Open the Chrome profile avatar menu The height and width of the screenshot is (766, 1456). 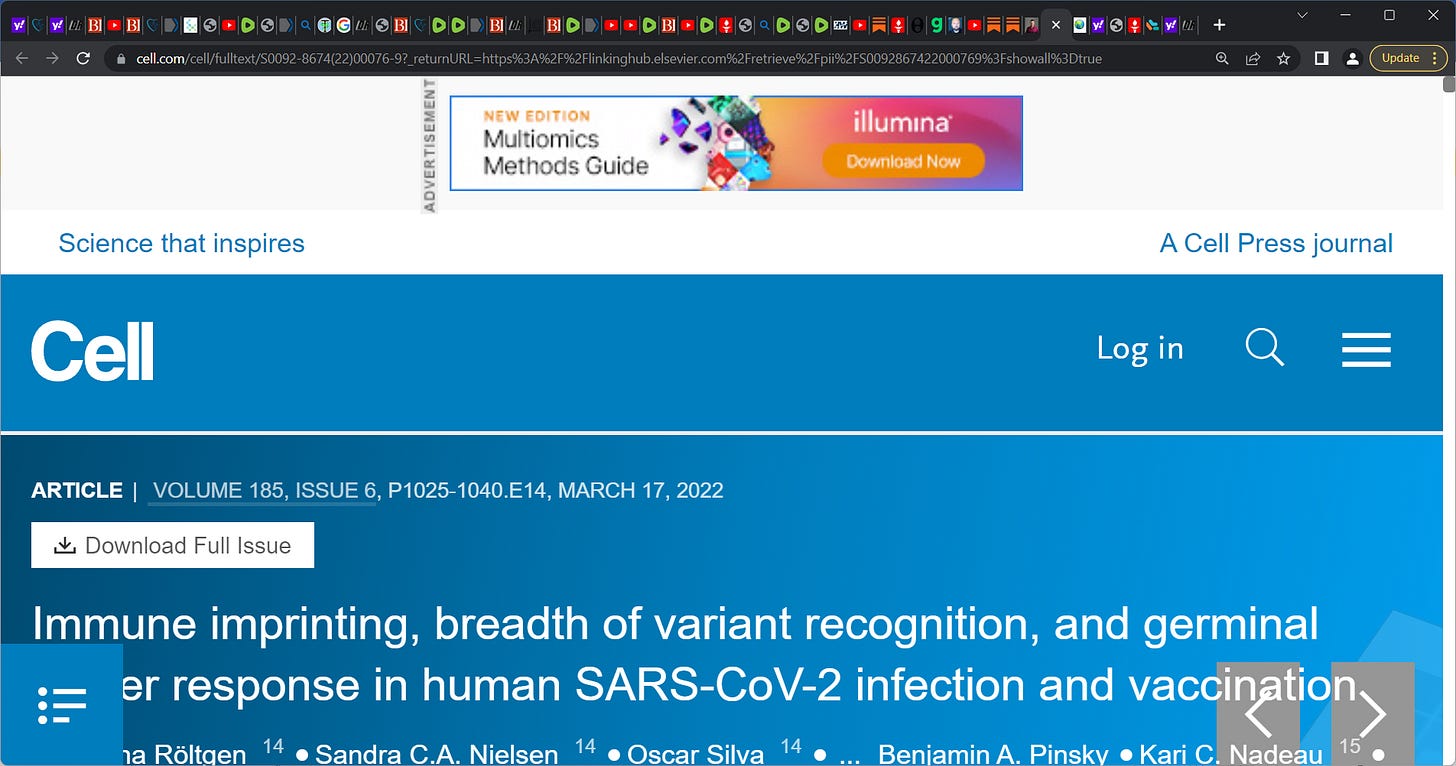coord(1352,58)
